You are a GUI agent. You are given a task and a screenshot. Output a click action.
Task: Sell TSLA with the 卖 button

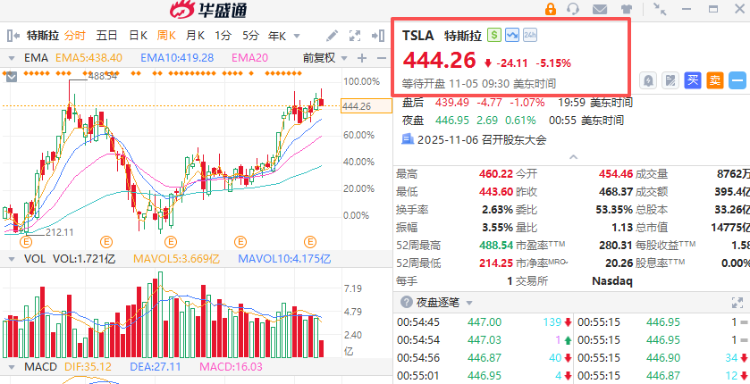(x=715, y=80)
